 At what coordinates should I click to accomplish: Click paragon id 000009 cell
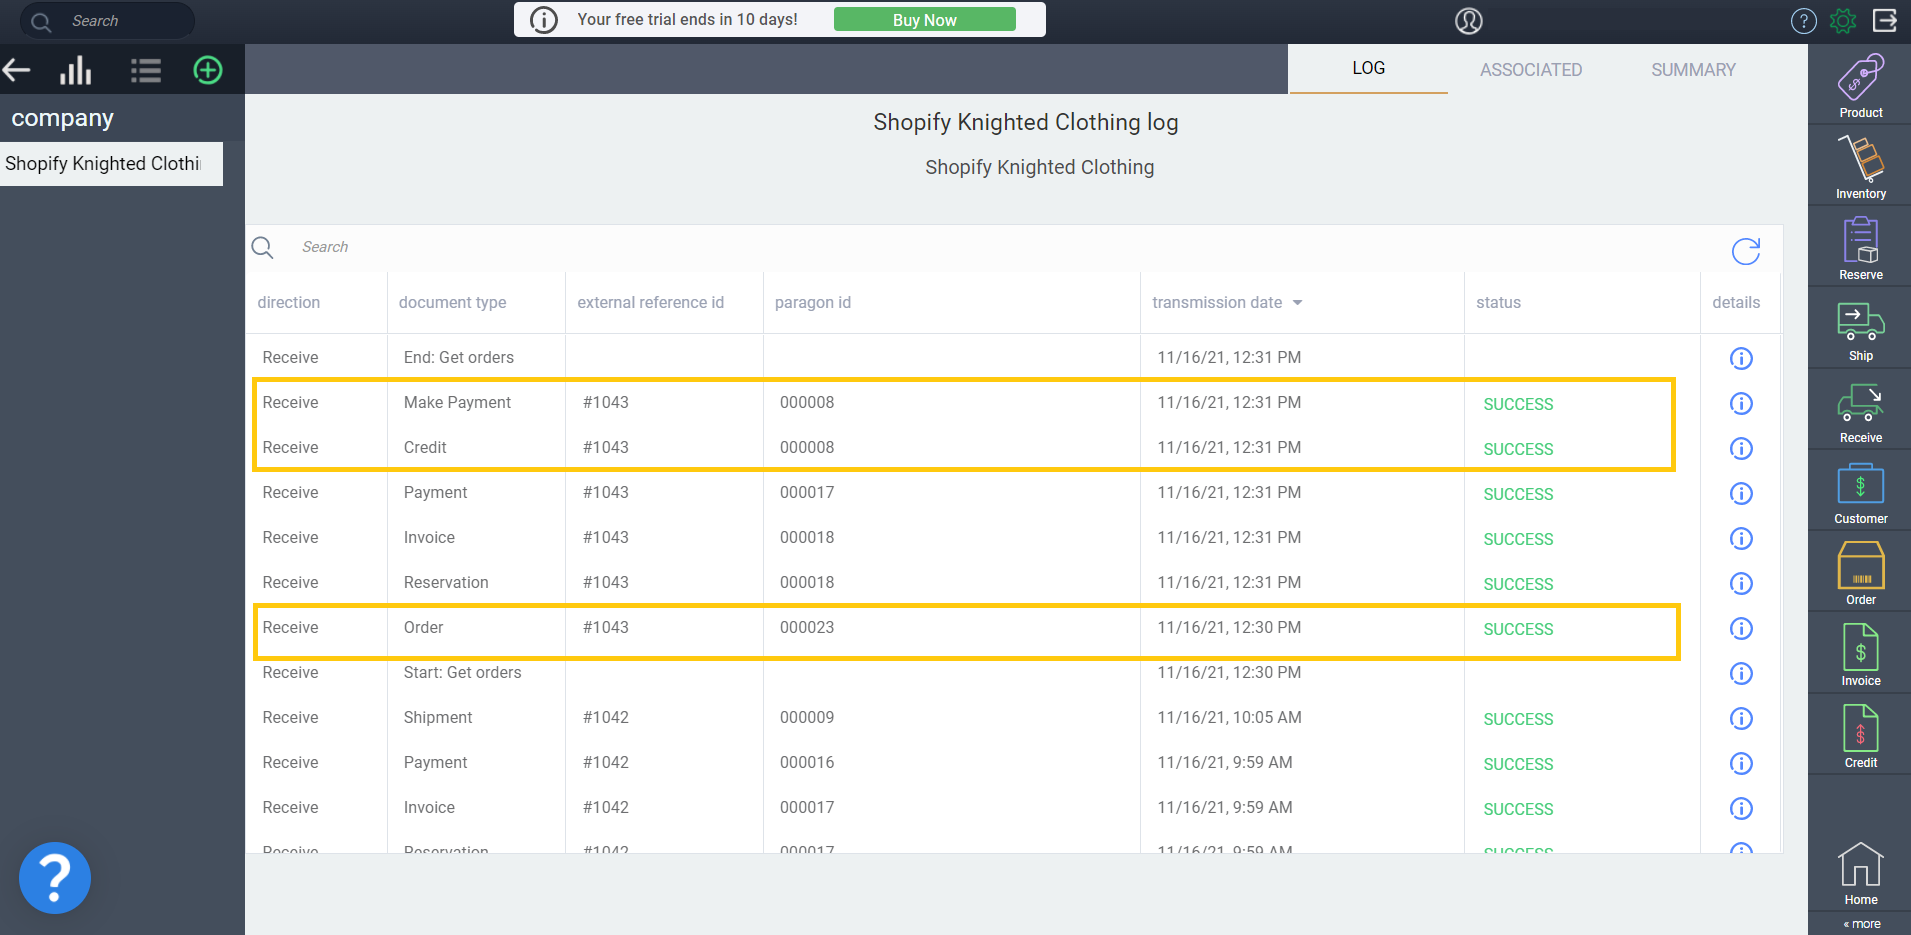pyautogui.click(x=807, y=717)
